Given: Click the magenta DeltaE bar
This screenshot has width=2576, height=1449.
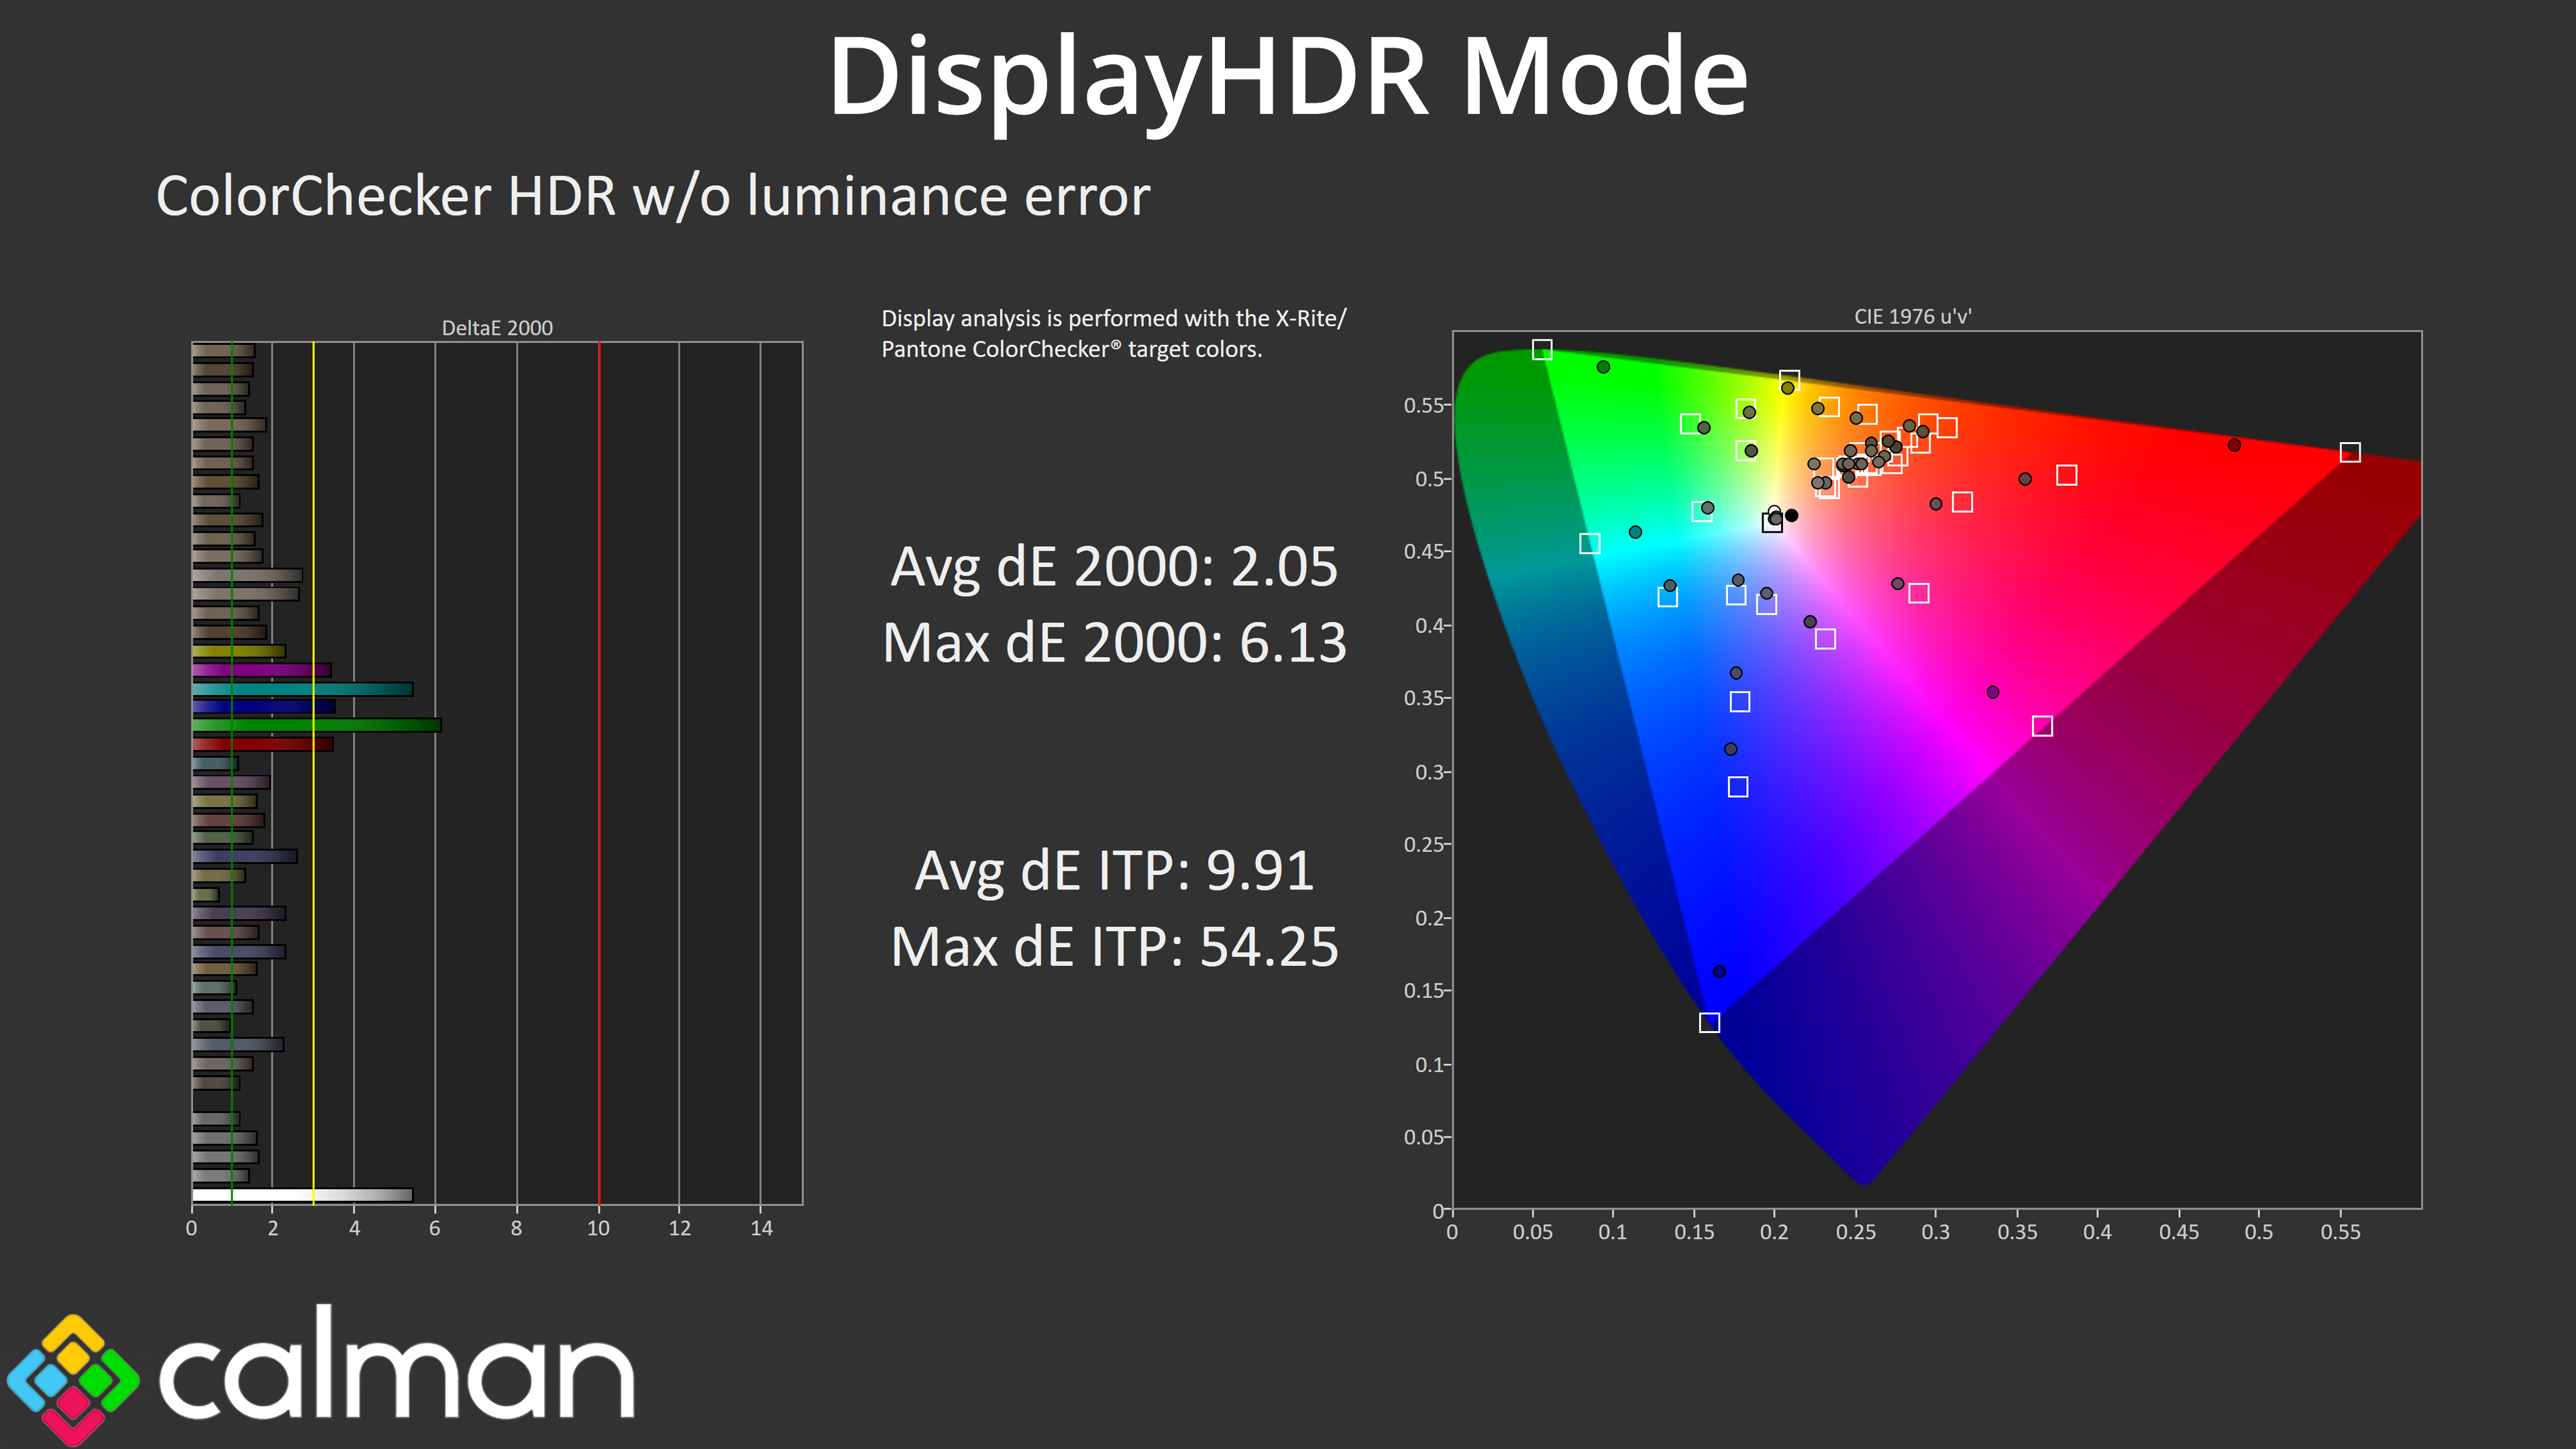Looking at the screenshot, I should [x=261, y=670].
